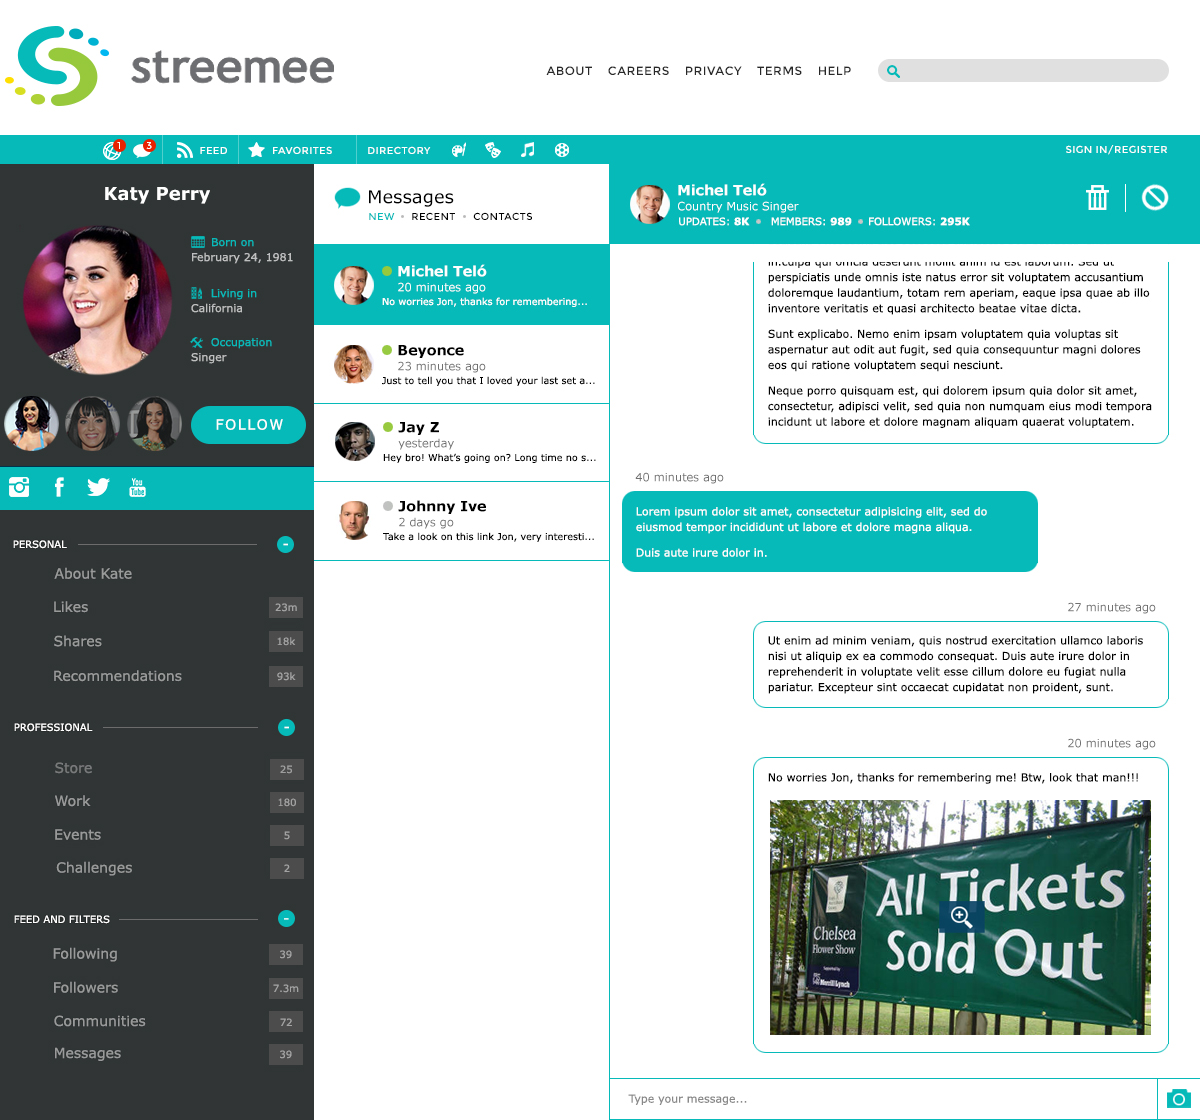Click Katy Perry's large profile photo
The image size is (1200, 1120).
pyautogui.click(x=97, y=300)
